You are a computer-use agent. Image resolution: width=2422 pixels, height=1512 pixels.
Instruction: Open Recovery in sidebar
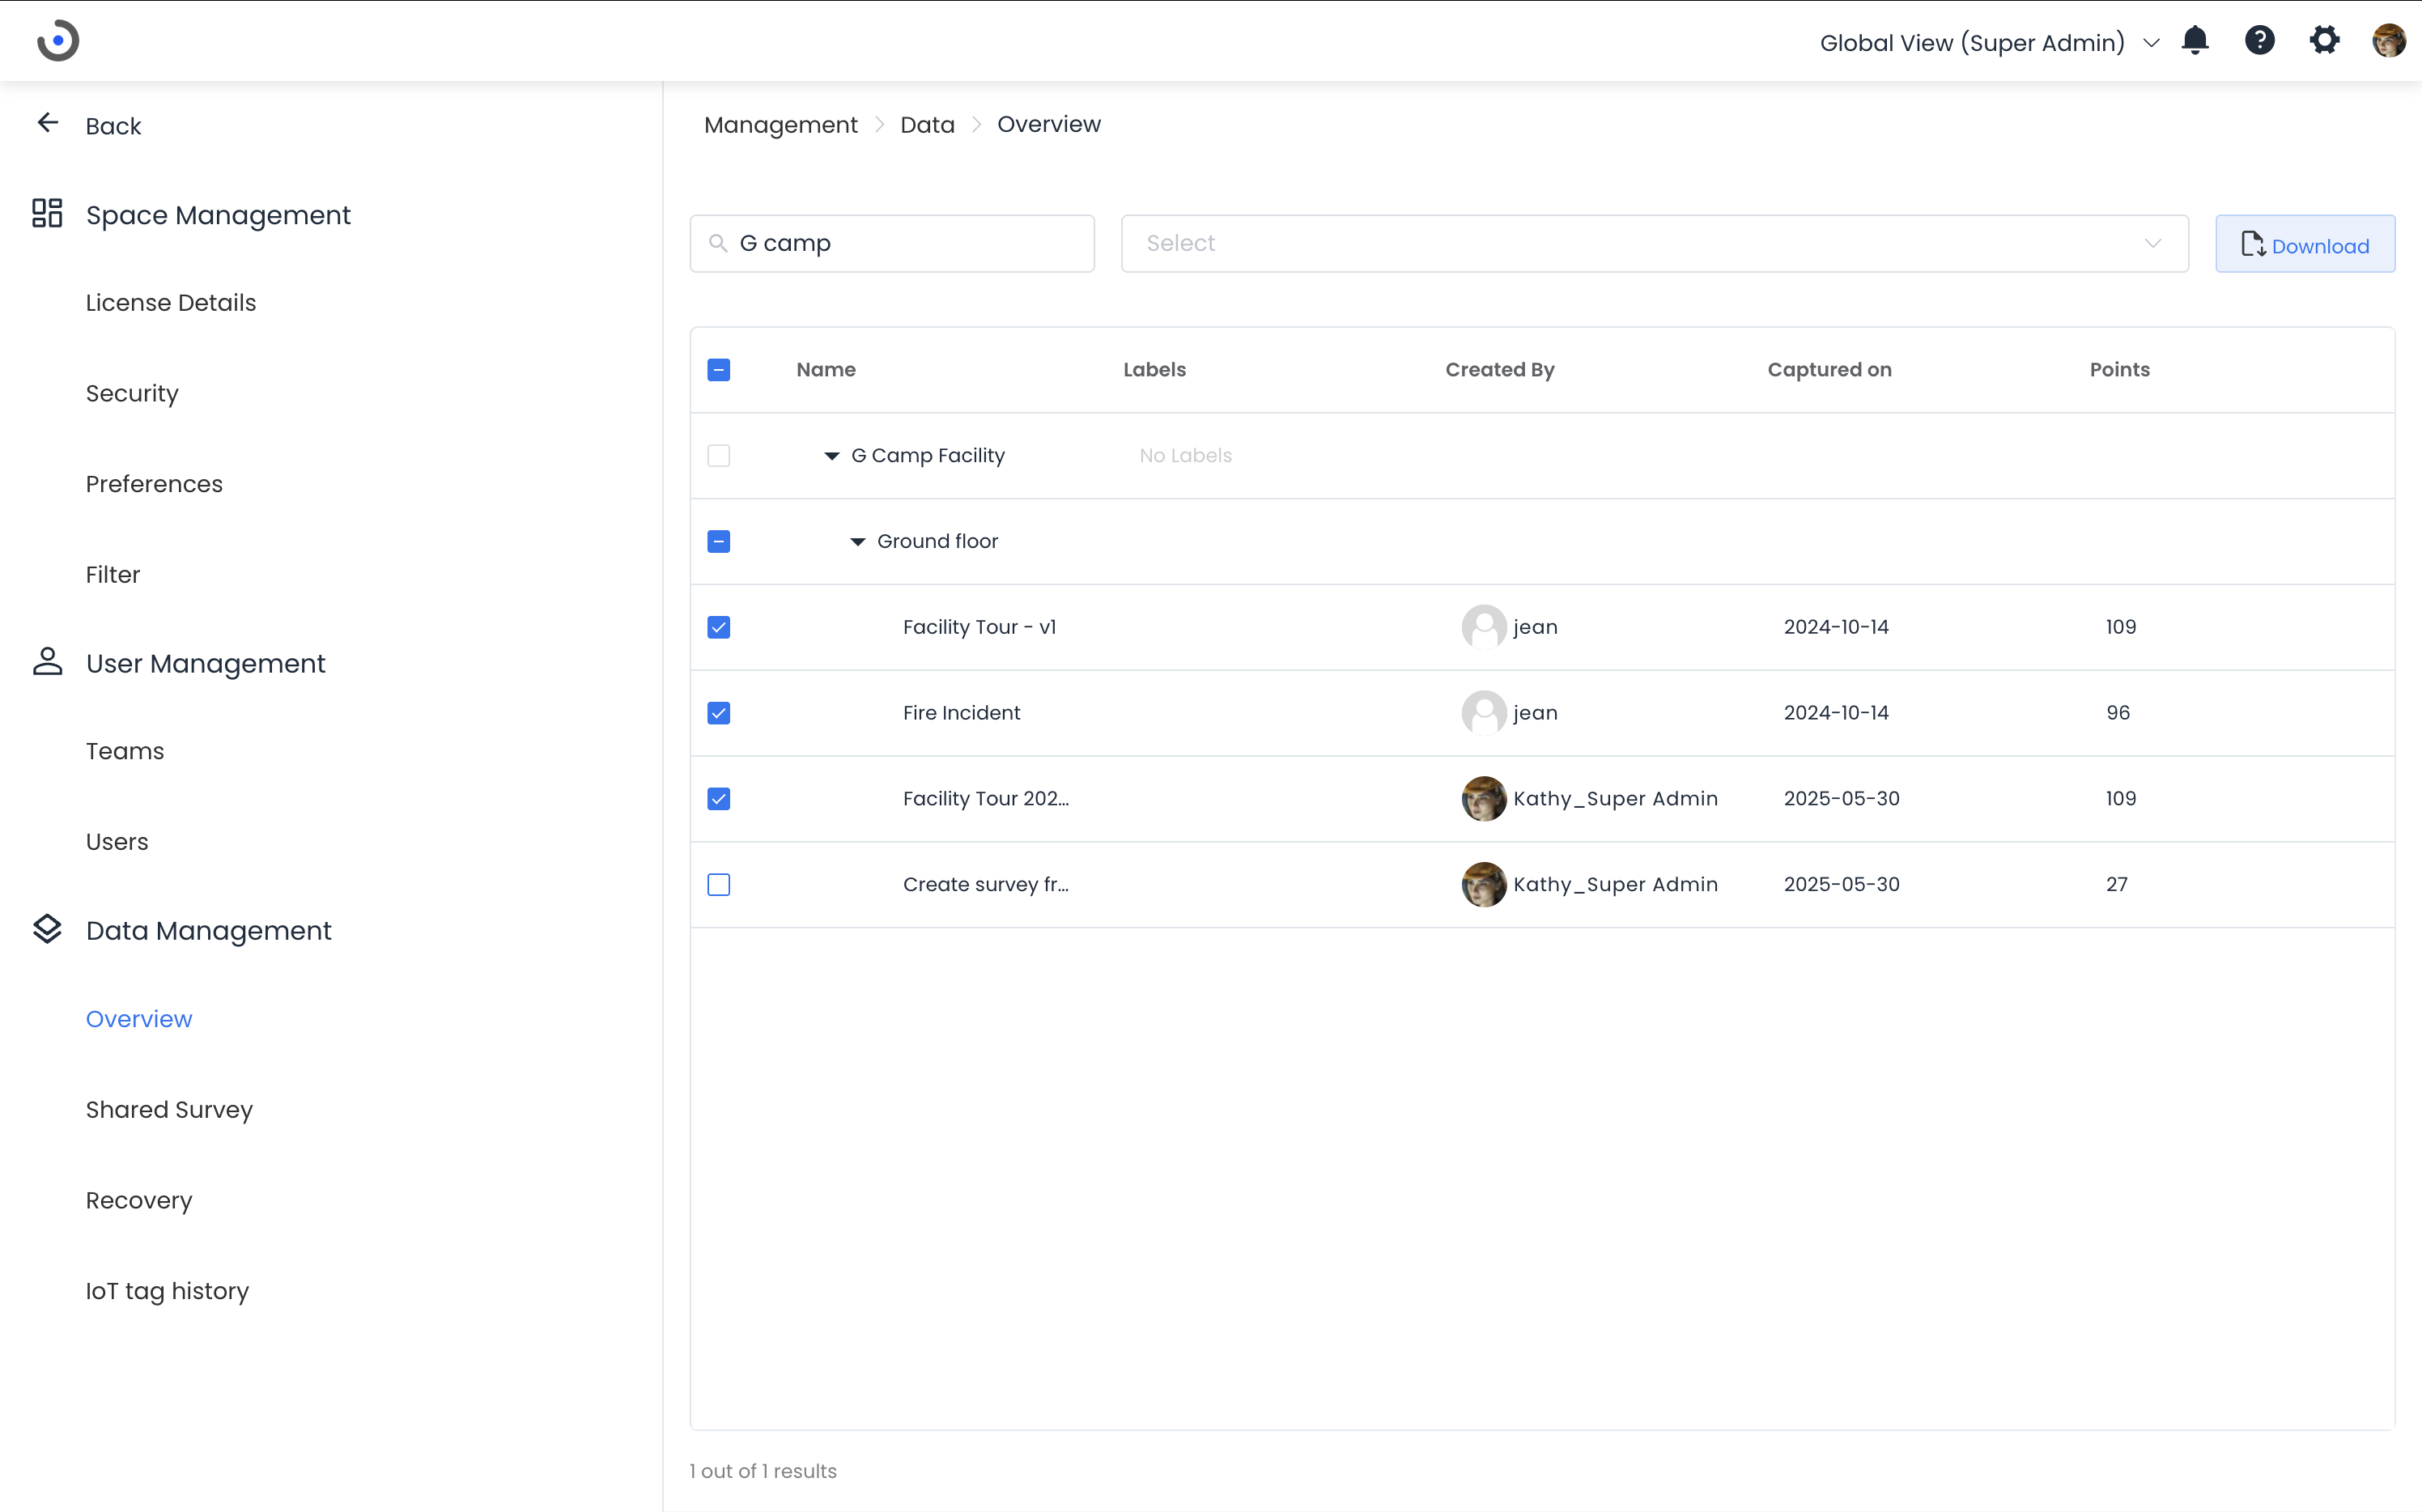(139, 1200)
